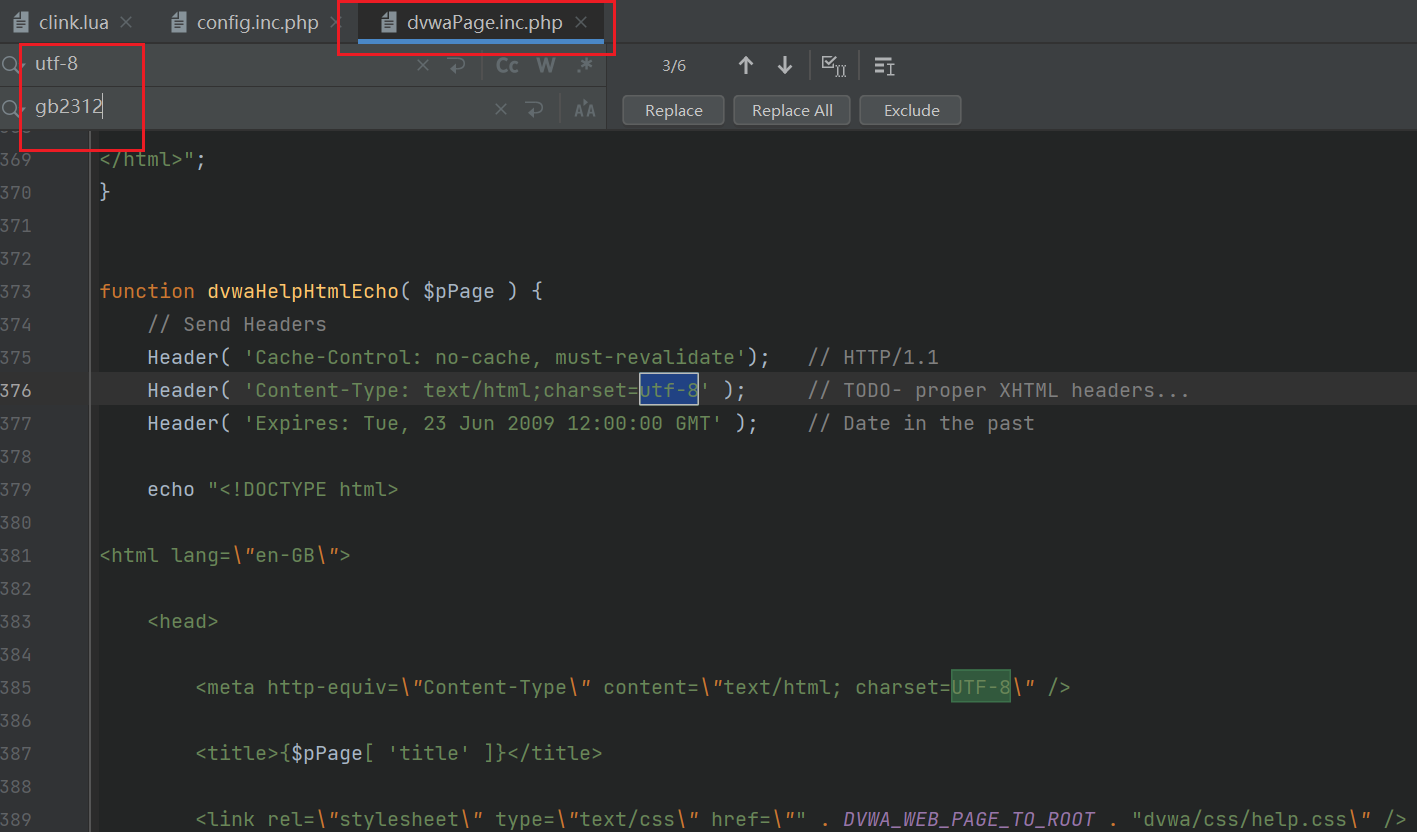Click the '// Send Headers' comment
Screen dimensions: 1417x832
(237, 324)
